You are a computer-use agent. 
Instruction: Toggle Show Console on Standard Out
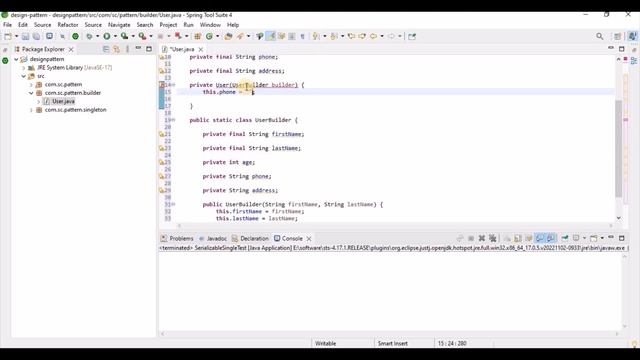pos(540,238)
